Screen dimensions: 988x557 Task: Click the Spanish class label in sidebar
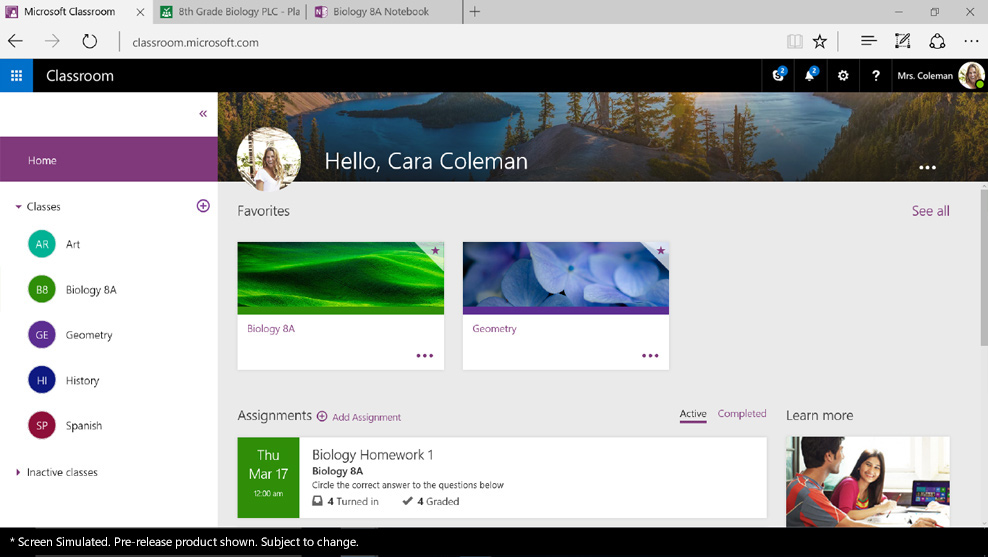[x=84, y=426]
